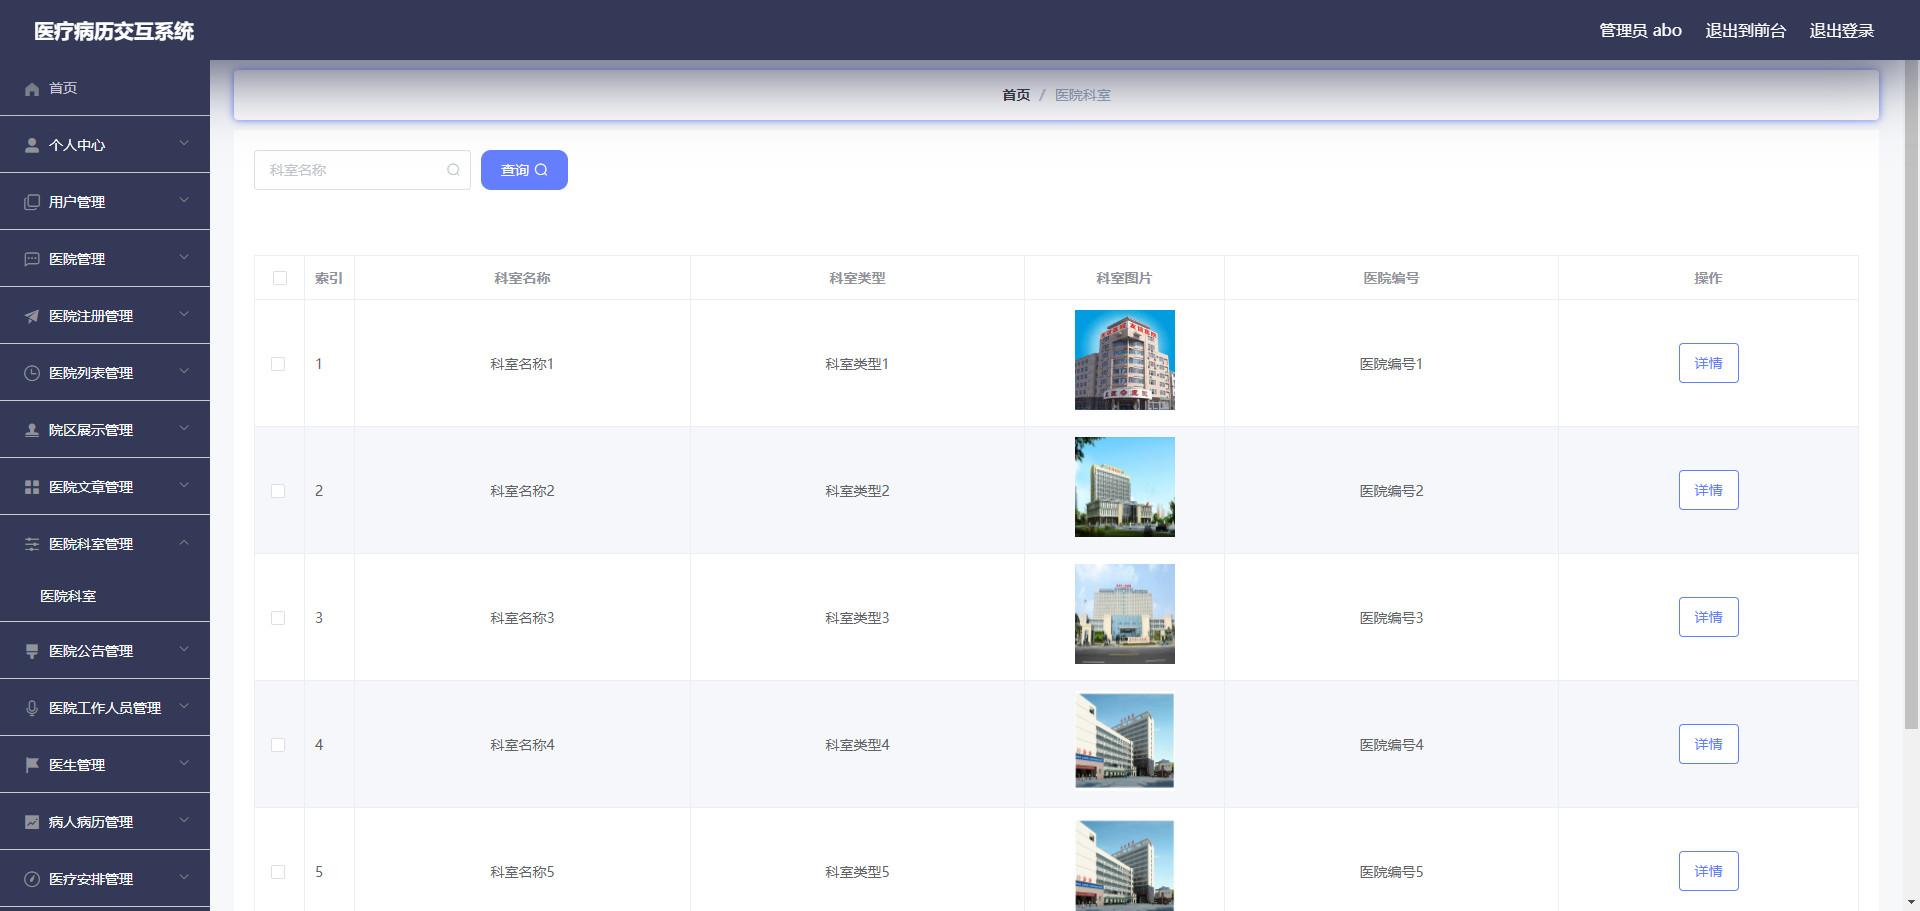Click the magnifier icon inside the 科室名称 search box
Screen dimensions: 1920x911
[x=453, y=170]
